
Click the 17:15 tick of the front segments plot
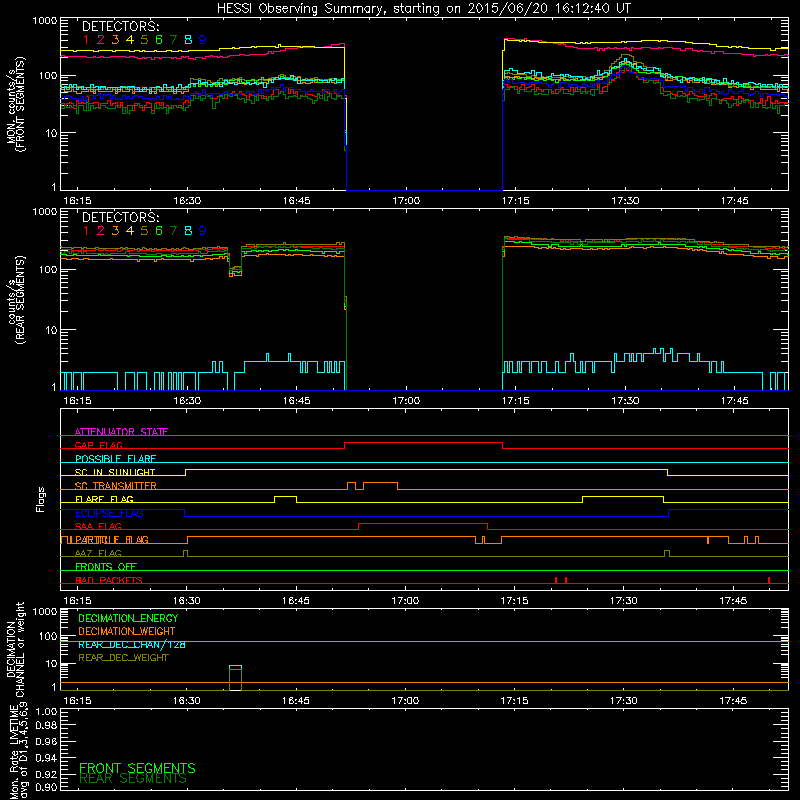(515, 201)
